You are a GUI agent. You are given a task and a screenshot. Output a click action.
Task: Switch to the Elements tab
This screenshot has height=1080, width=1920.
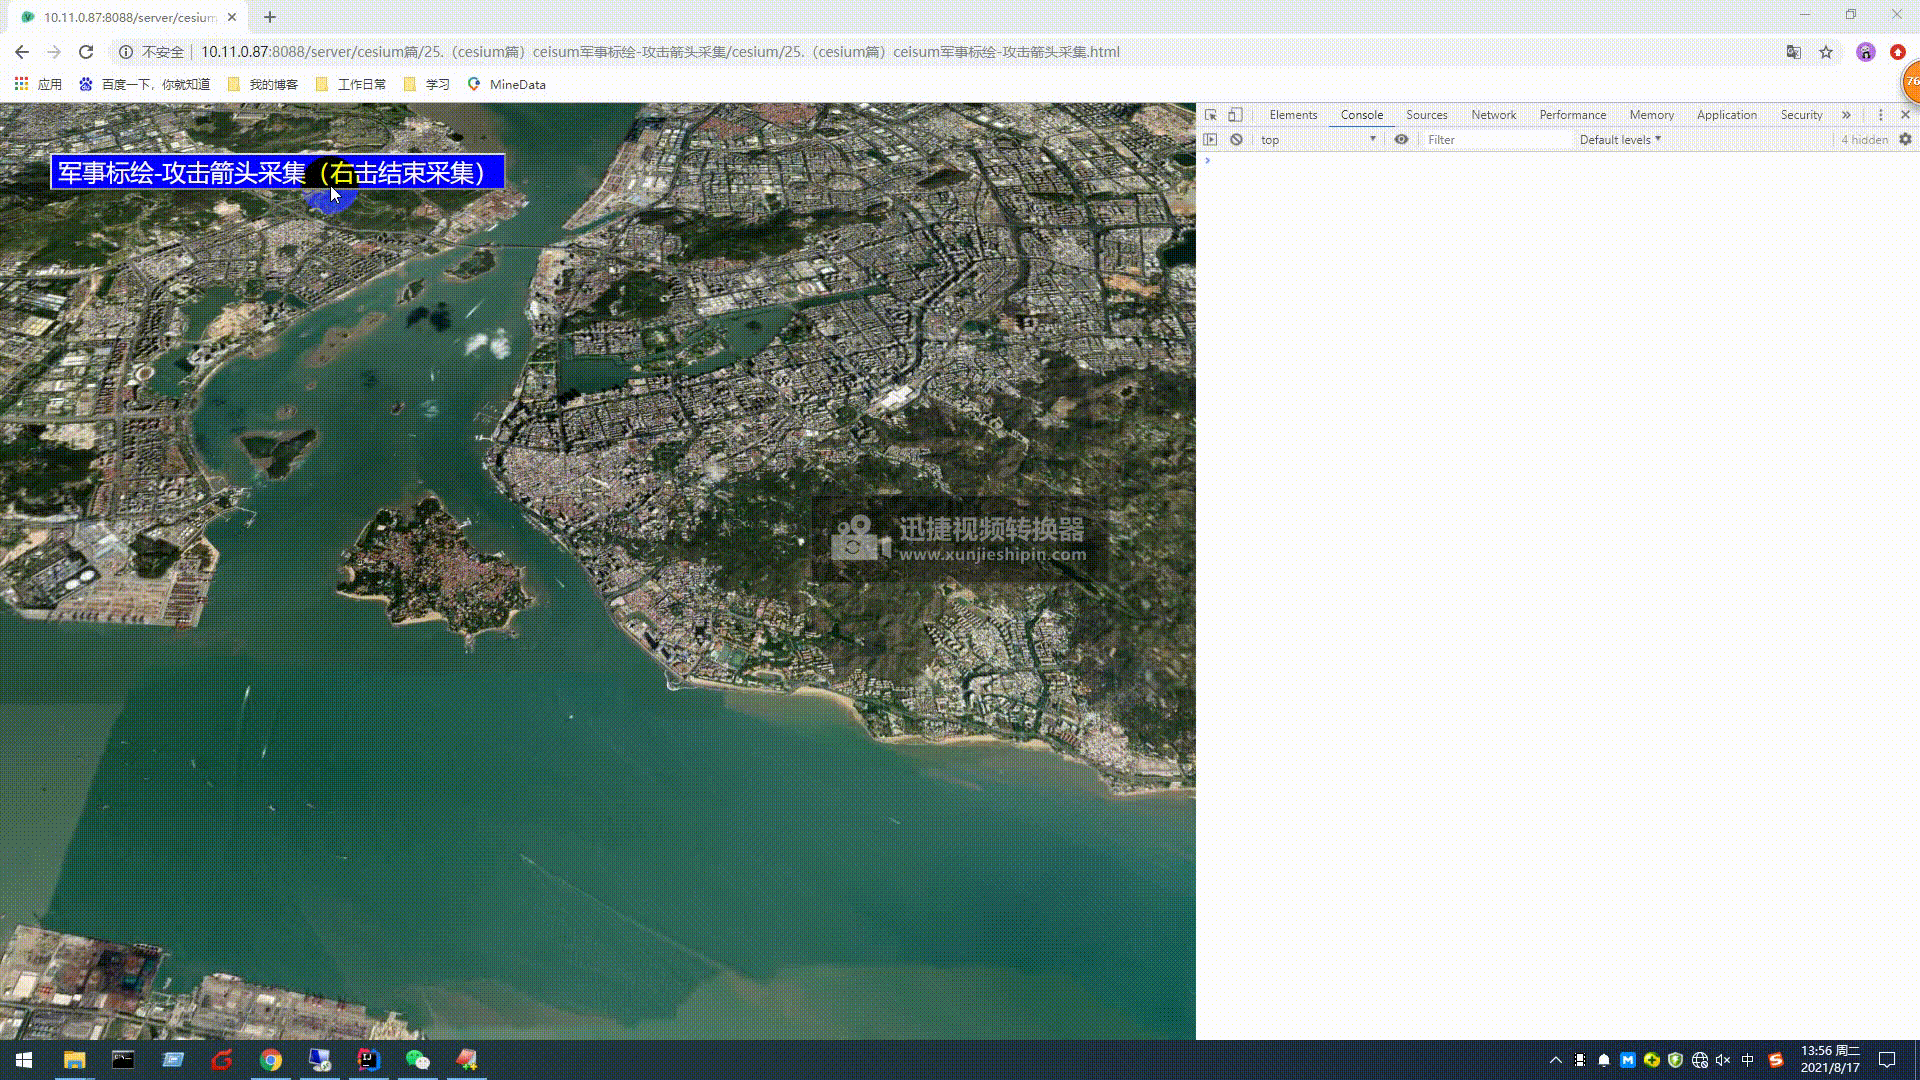tap(1293, 115)
